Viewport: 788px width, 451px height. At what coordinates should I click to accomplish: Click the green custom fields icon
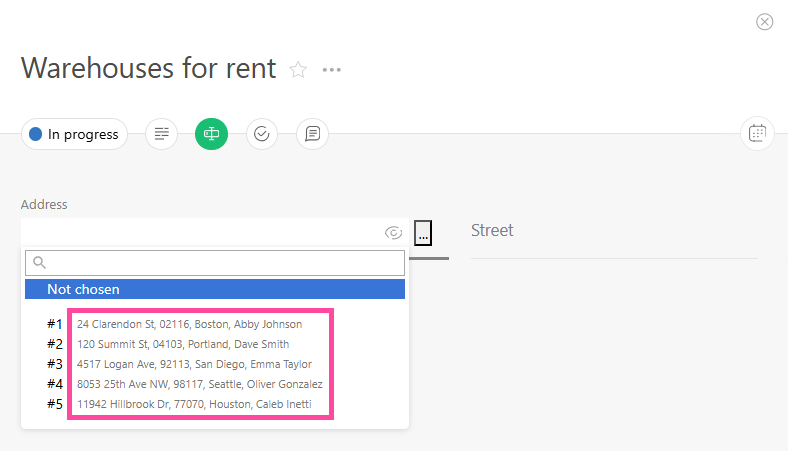point(211,134)
